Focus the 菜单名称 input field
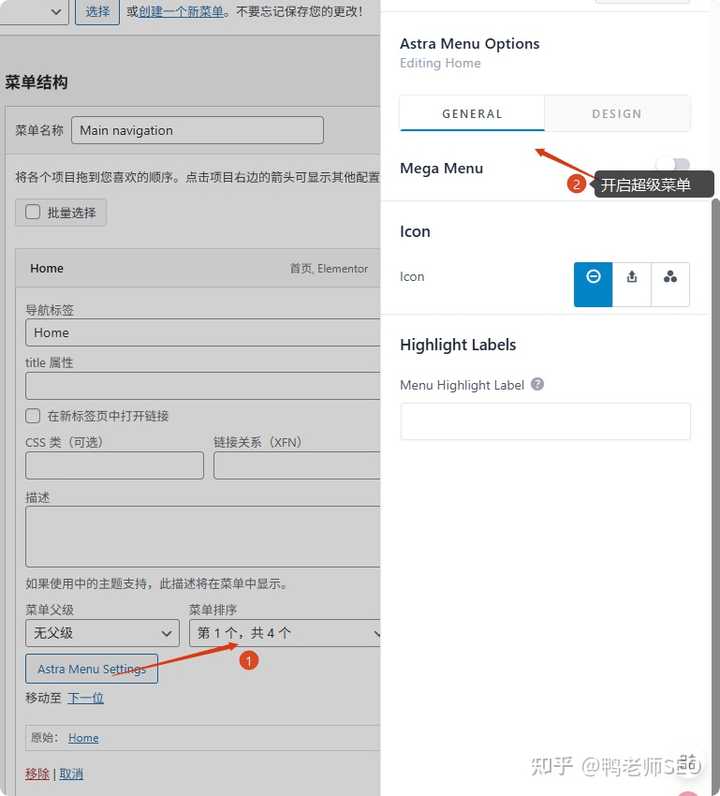This screenshot has height=796, width=720. coord(197,130)
